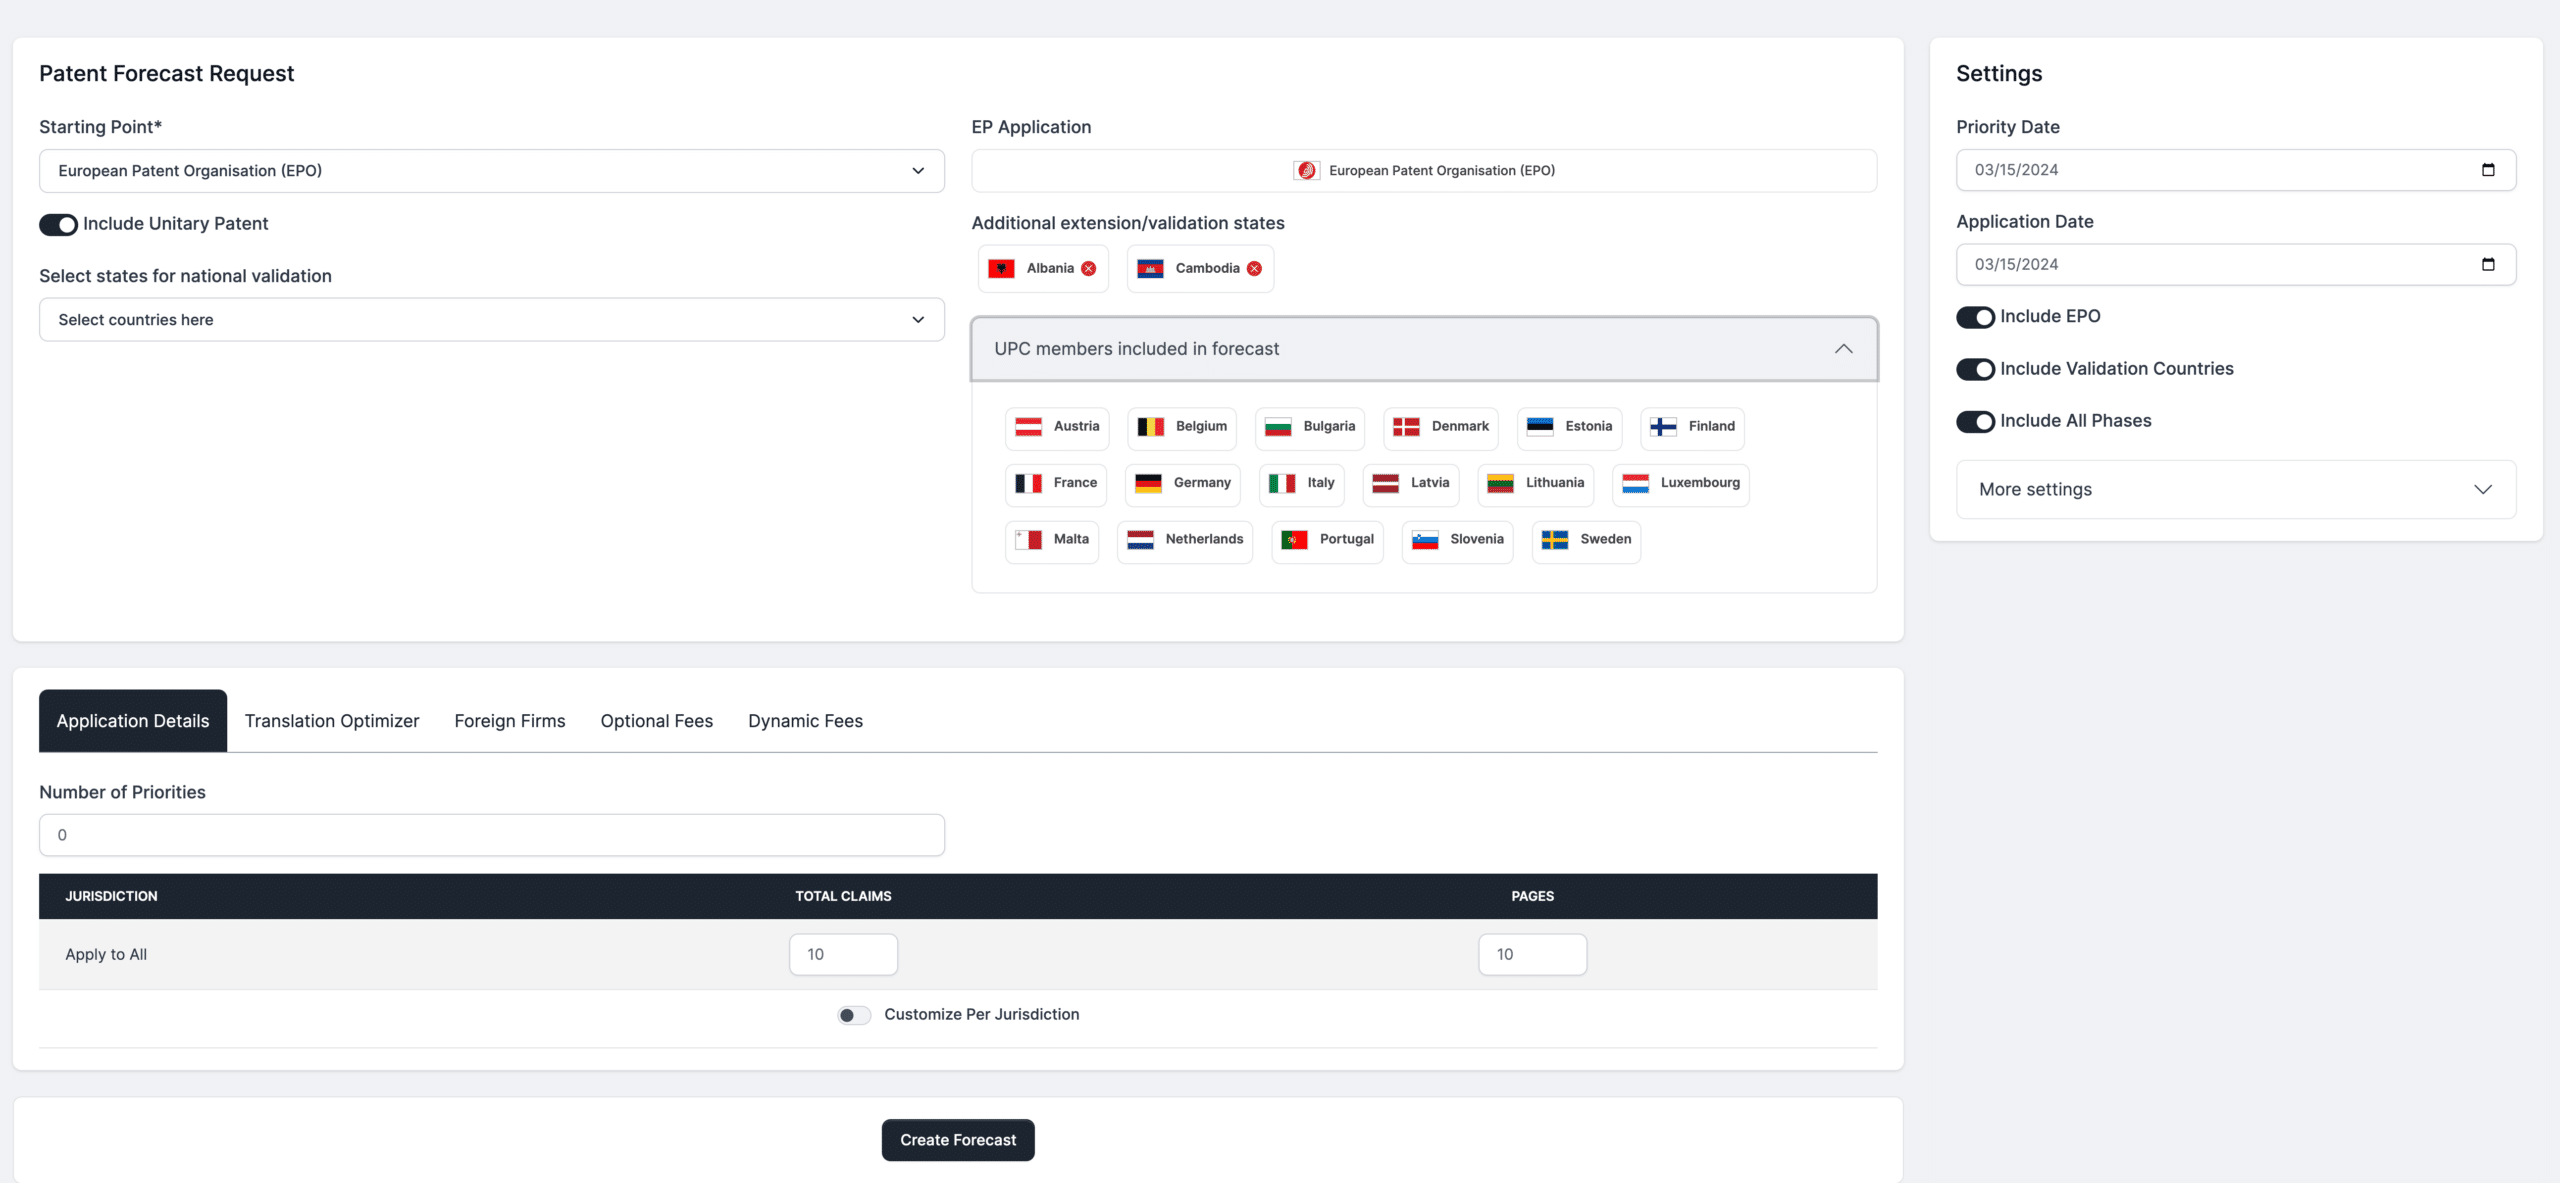The height and width of the screenshot is (1183, 2560).
Task: Remove Cambodia from extension states
Action: [x=1254, y=268]
